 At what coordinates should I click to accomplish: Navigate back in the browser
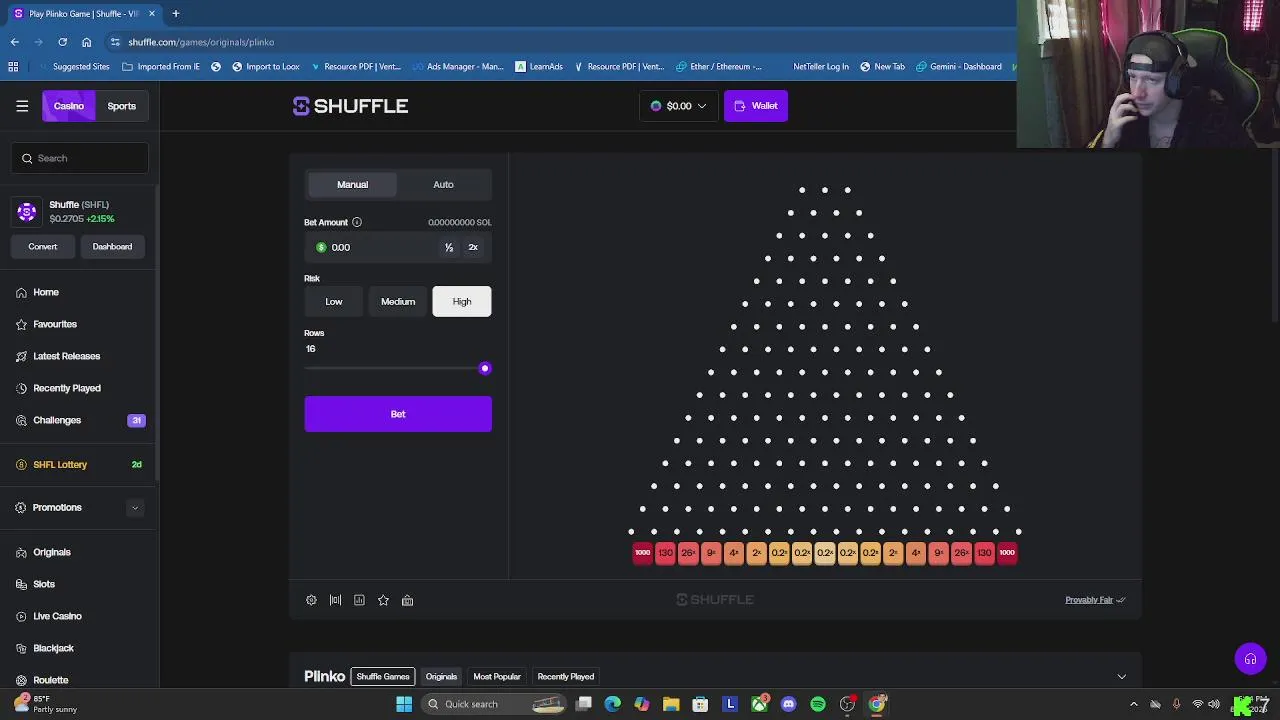15,42
